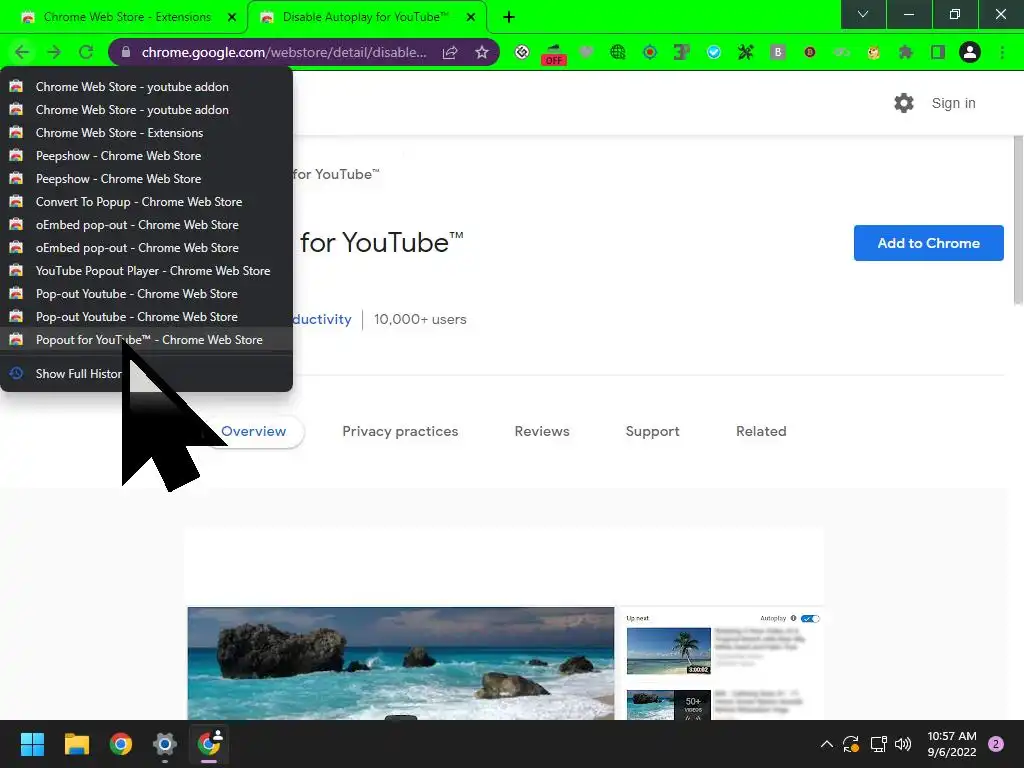Open the Windows Start menu

click(32, 744)
